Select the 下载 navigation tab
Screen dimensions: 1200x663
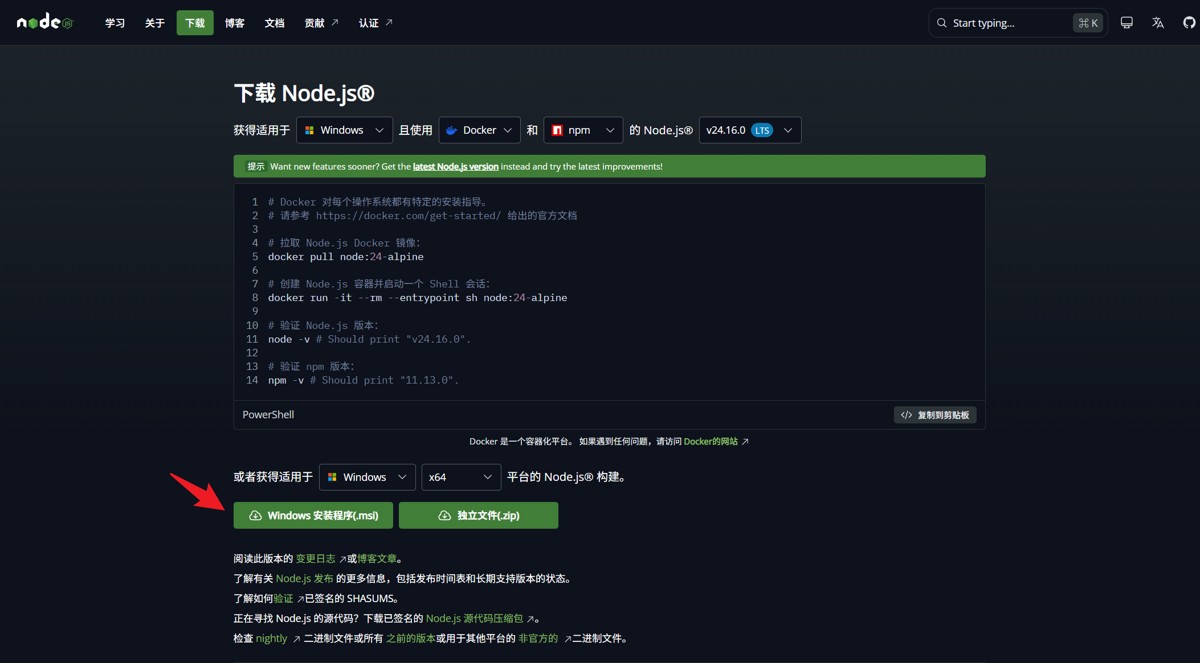point(195,23)
